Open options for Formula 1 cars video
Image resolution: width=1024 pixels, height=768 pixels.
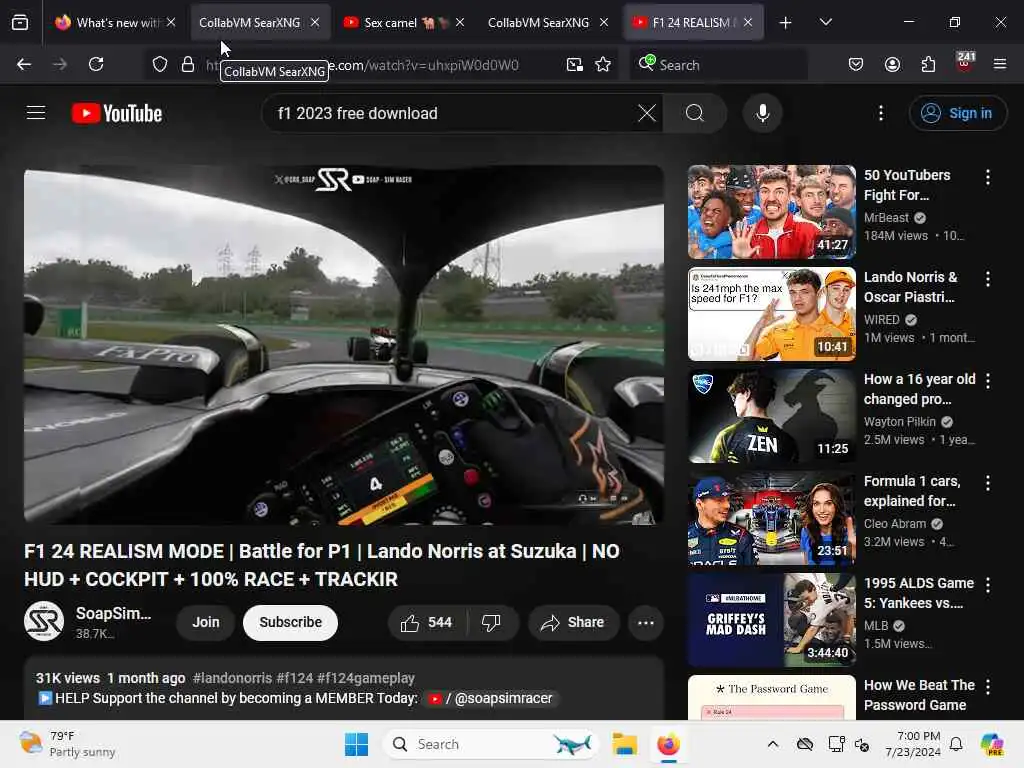pyautogui.click(x=988, y=483)
